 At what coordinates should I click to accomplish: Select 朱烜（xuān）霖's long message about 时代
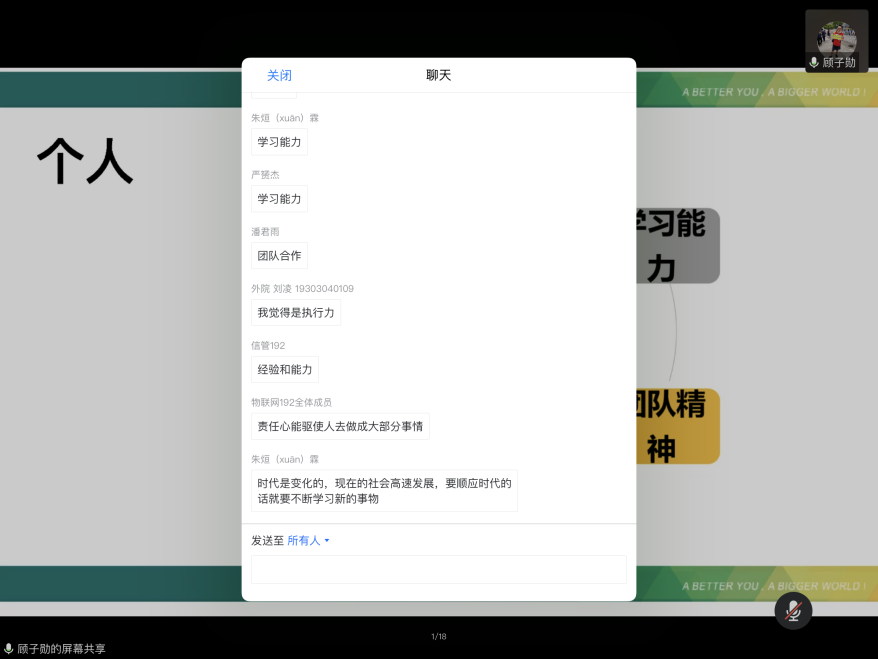click(x=383, y=490)
